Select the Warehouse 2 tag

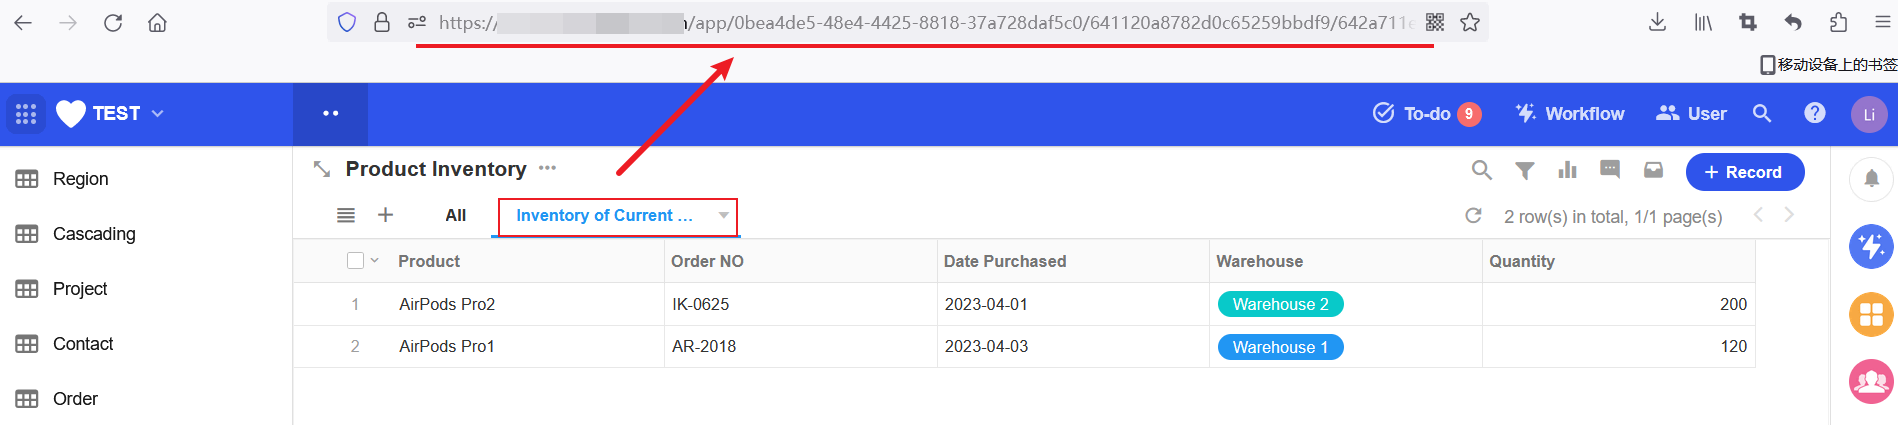pos(1280,304)
